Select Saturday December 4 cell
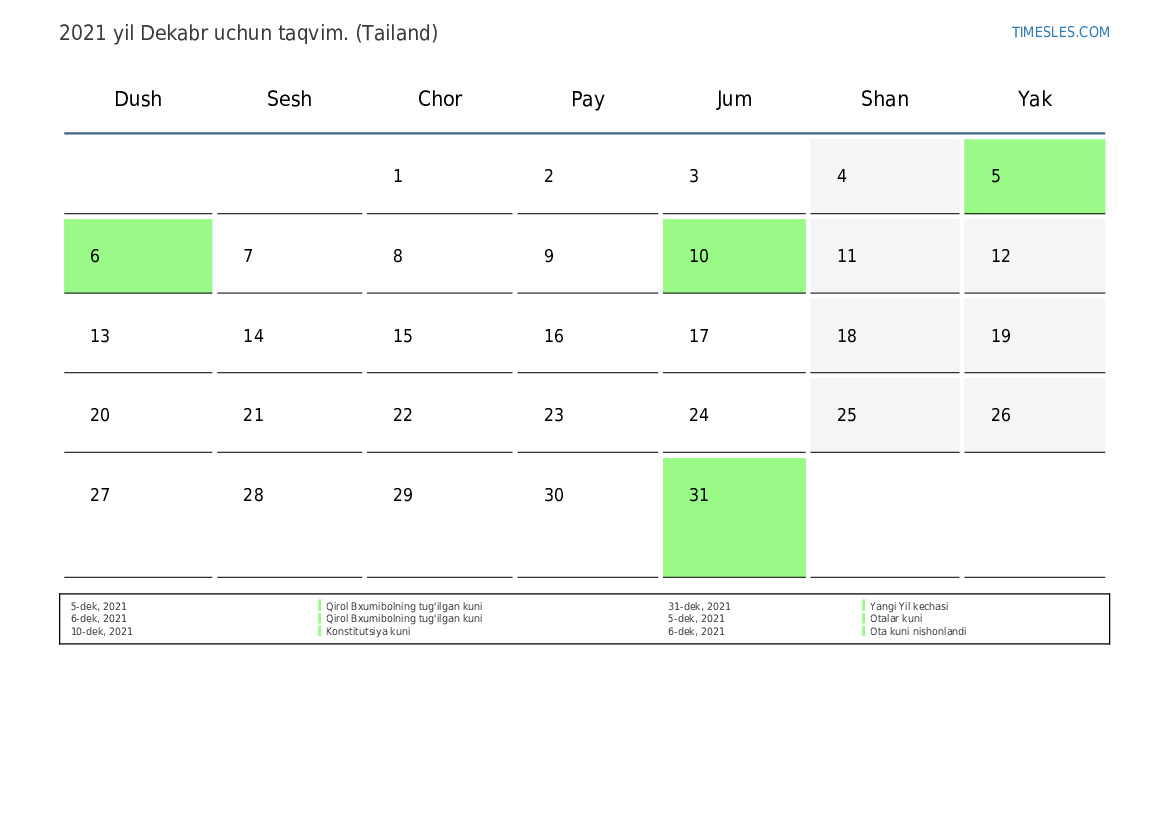This screenshot has height=827, width=1169. [x=884, y=177]
